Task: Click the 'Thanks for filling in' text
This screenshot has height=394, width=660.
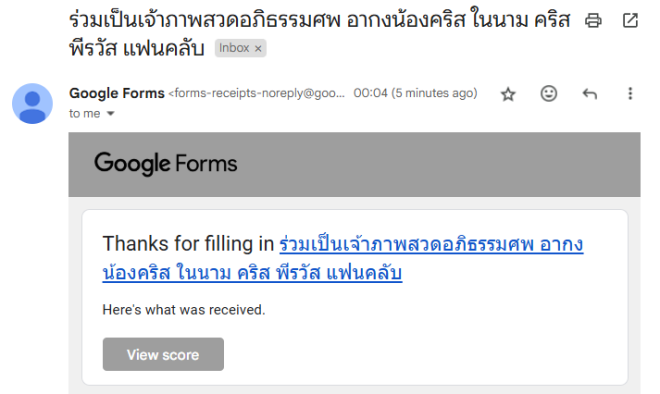Action: click(x=188, y=244)
